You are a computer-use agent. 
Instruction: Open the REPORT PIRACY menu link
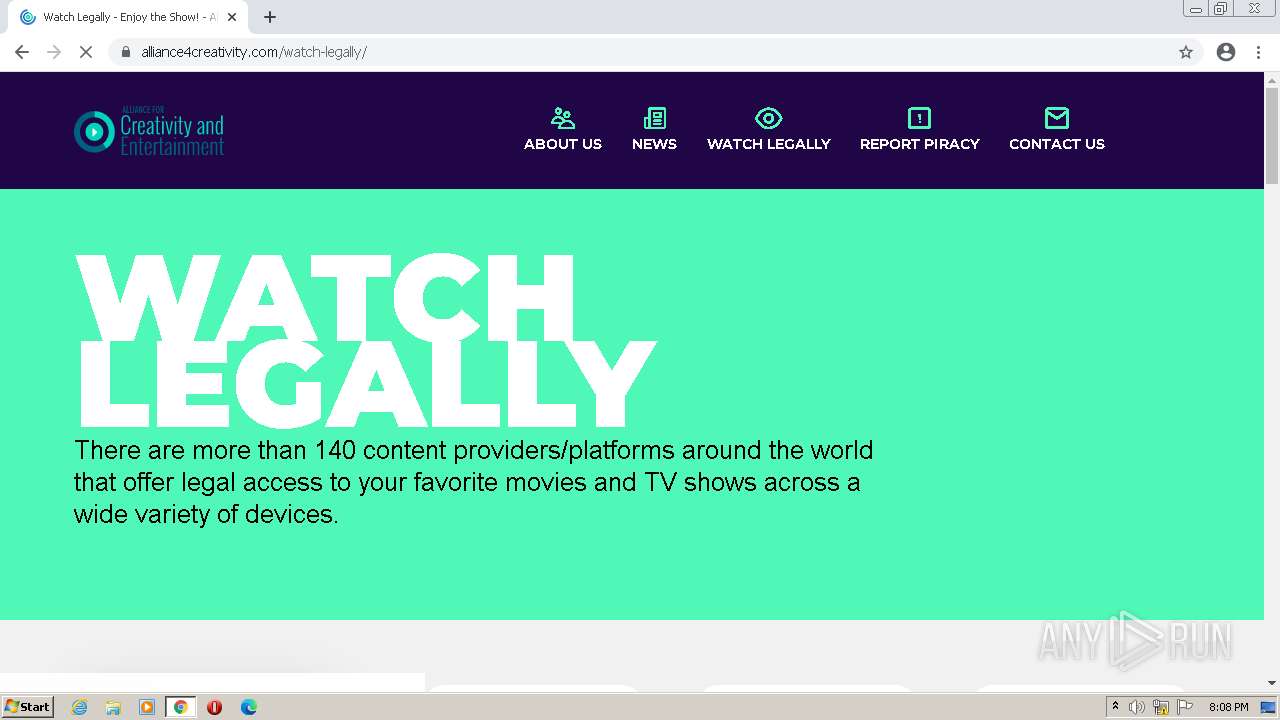point(920,144)
